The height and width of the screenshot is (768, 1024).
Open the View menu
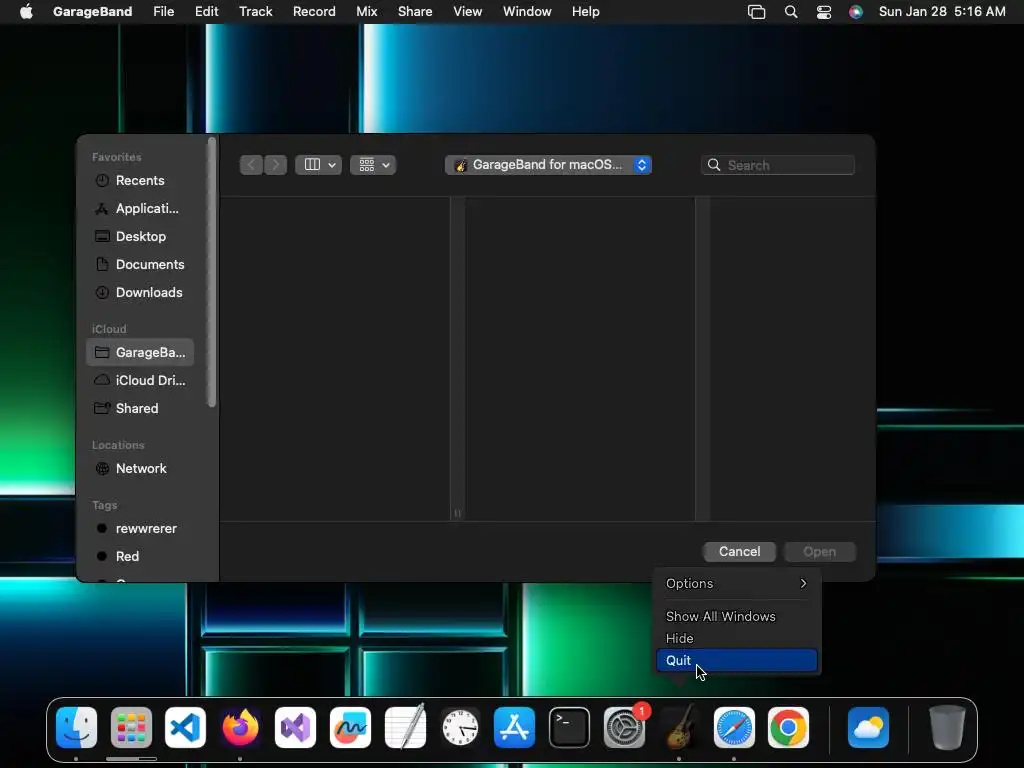(x=468, y=12)
